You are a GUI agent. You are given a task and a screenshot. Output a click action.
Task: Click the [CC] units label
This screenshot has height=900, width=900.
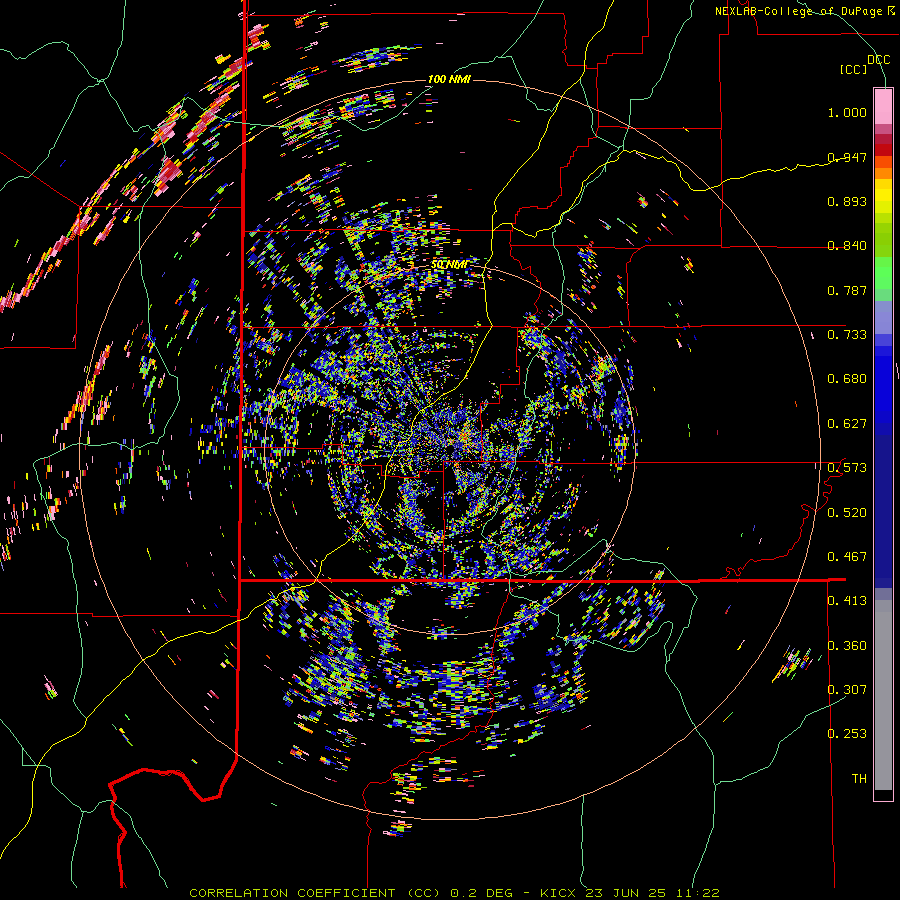pos(853,69)
